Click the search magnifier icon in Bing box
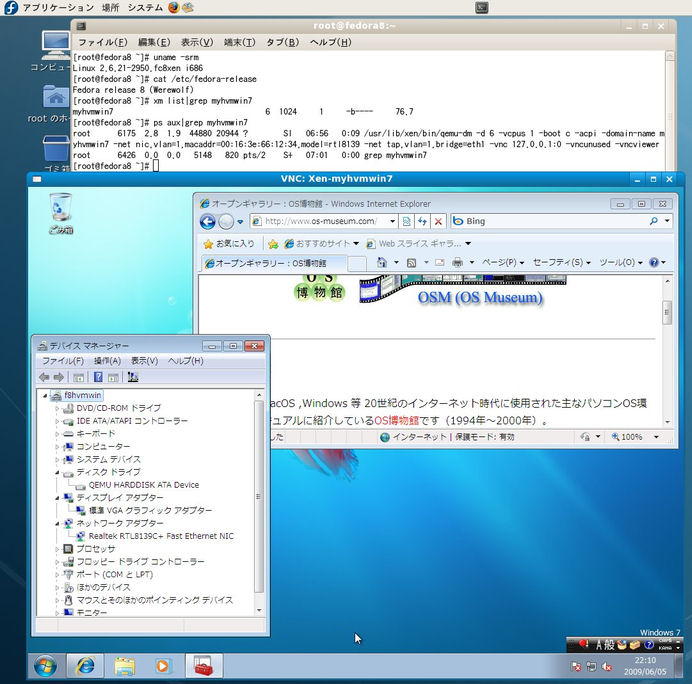Viewport: 692px width, 684px height. [654, 221]
